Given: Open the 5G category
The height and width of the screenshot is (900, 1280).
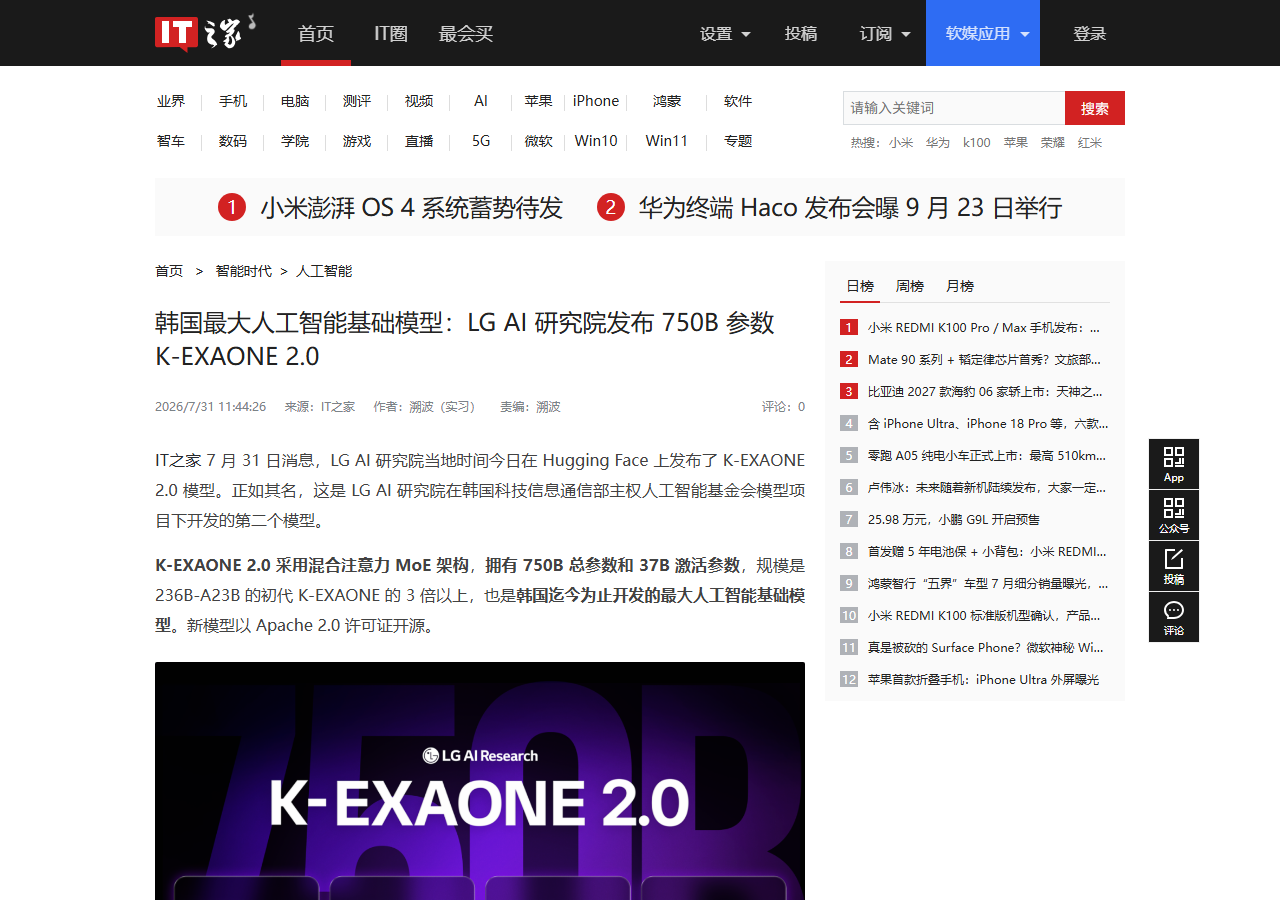Looking at the screenshot, I should pos(481,141).
